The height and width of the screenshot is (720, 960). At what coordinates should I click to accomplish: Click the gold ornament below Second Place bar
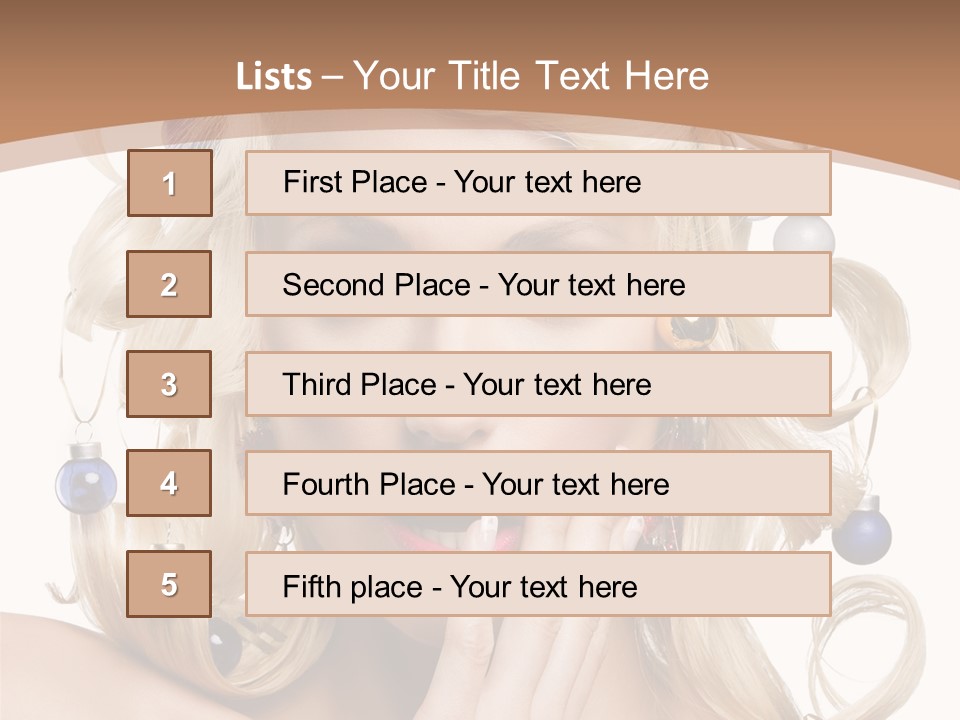pos(694,333)
